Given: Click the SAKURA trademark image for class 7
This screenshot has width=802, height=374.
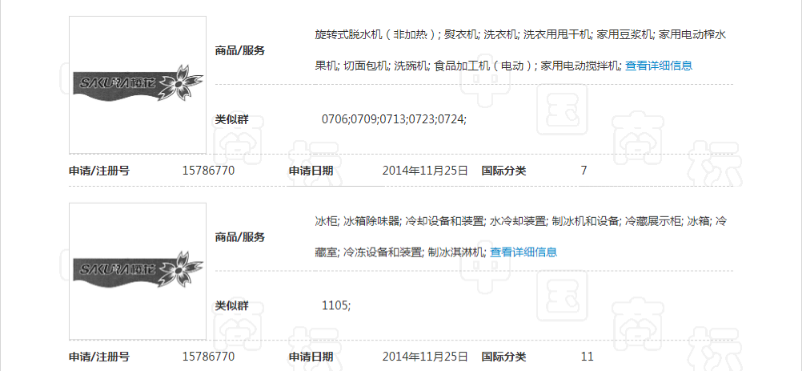Looking at the screenshot, I should tap(138, 85).
